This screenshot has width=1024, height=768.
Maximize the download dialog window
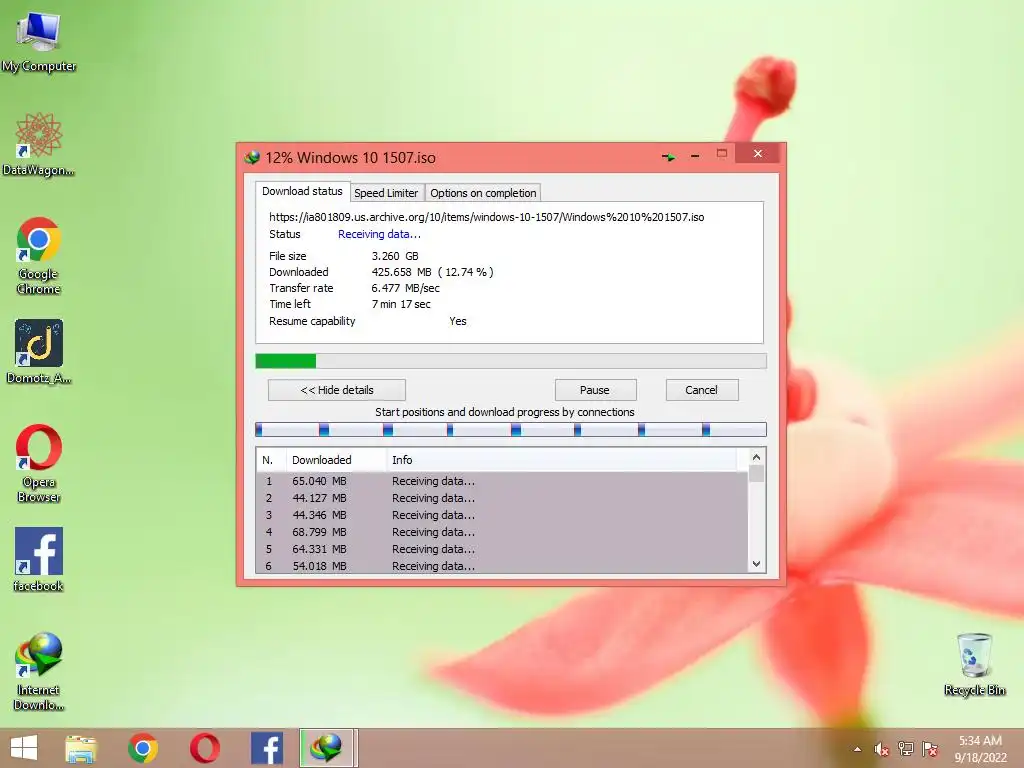tap(722, 154)
